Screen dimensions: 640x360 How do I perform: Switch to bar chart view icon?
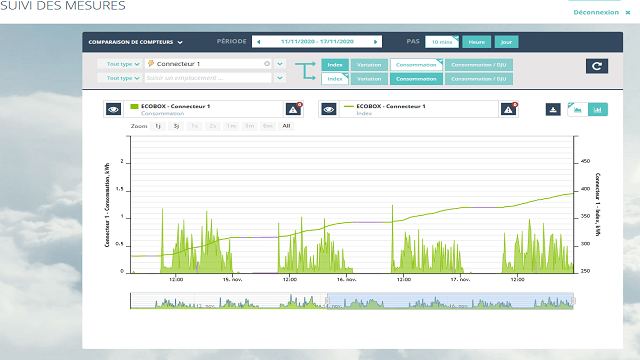[x=598, y=109]
